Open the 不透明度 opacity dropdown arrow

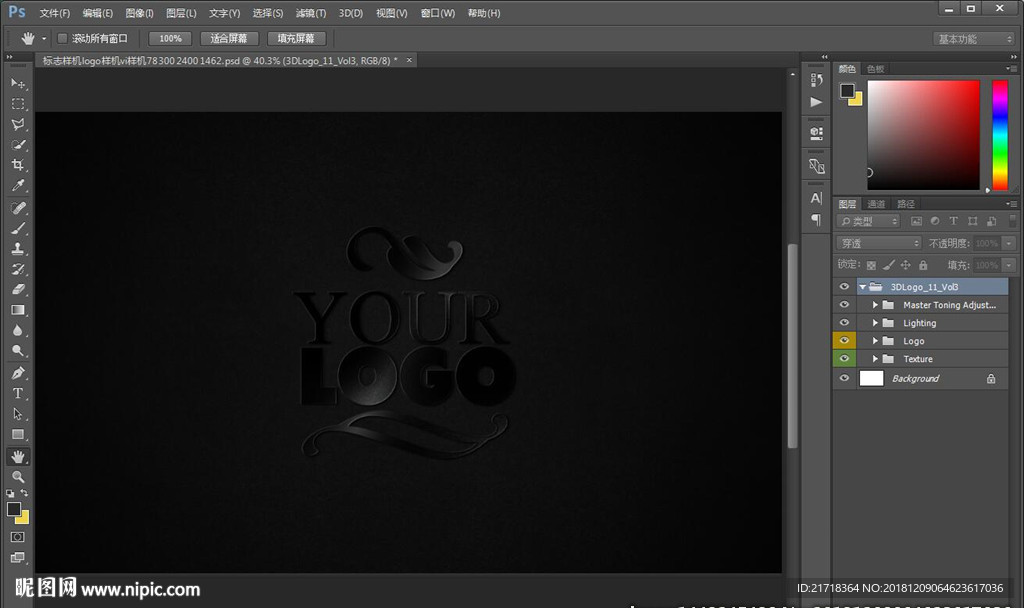click(x=1009, y=244)
